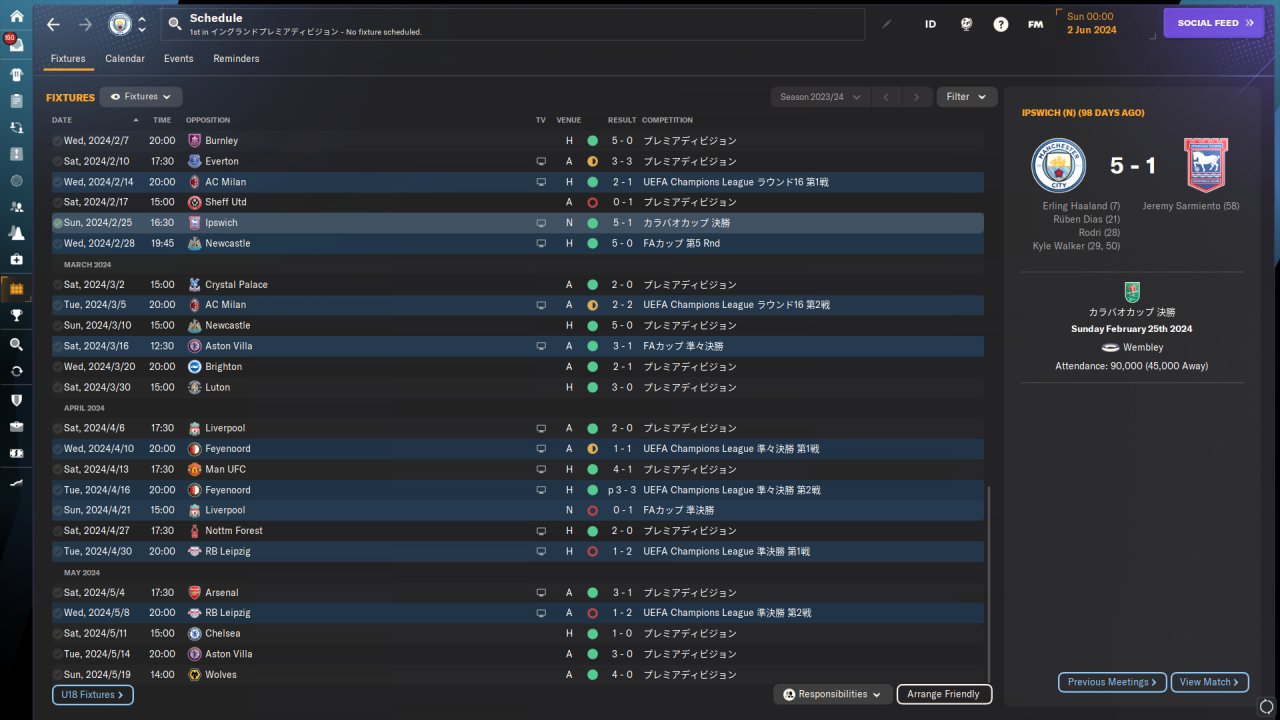
Task: Click the Arrange Friendly button
Action: pos(945,694)
